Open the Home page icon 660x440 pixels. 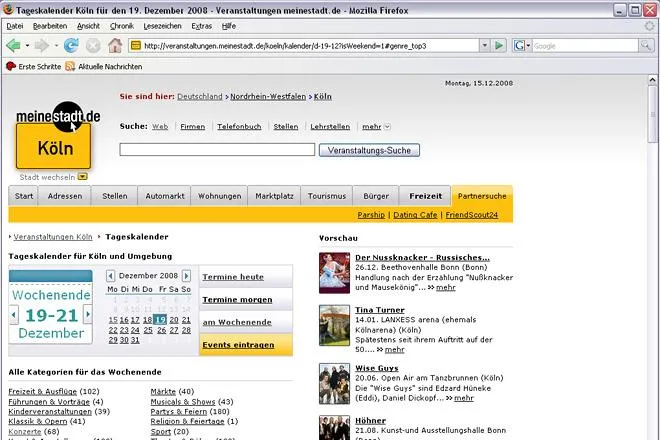(115, 45)
